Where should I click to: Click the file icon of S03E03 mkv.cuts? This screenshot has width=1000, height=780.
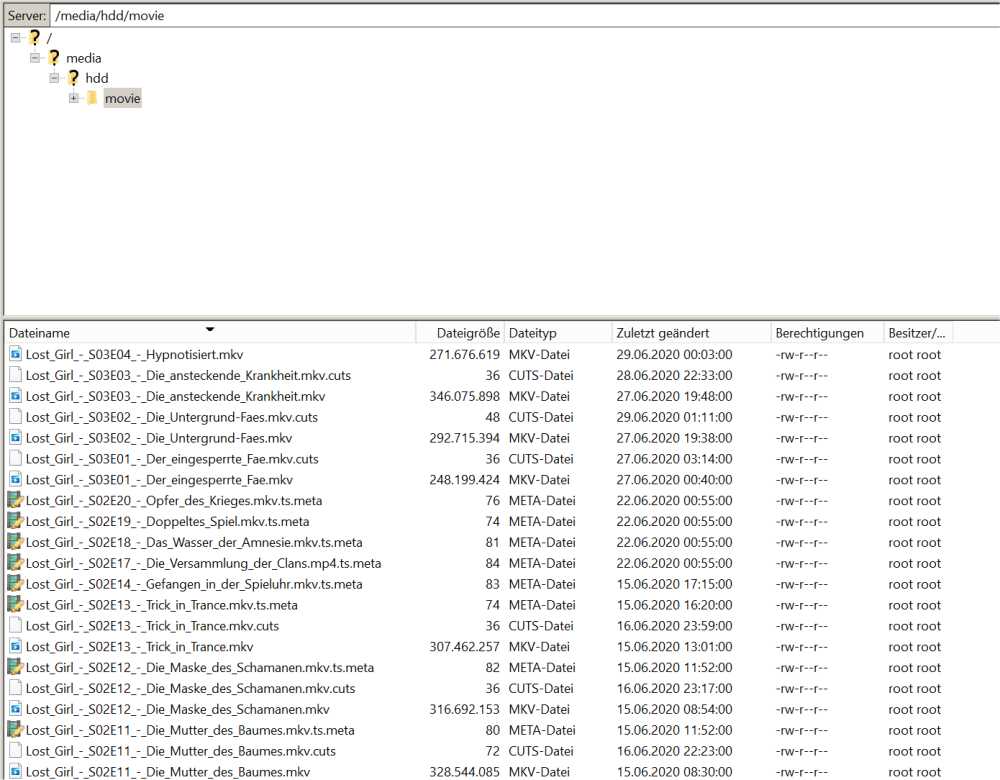tap(15, 375)
